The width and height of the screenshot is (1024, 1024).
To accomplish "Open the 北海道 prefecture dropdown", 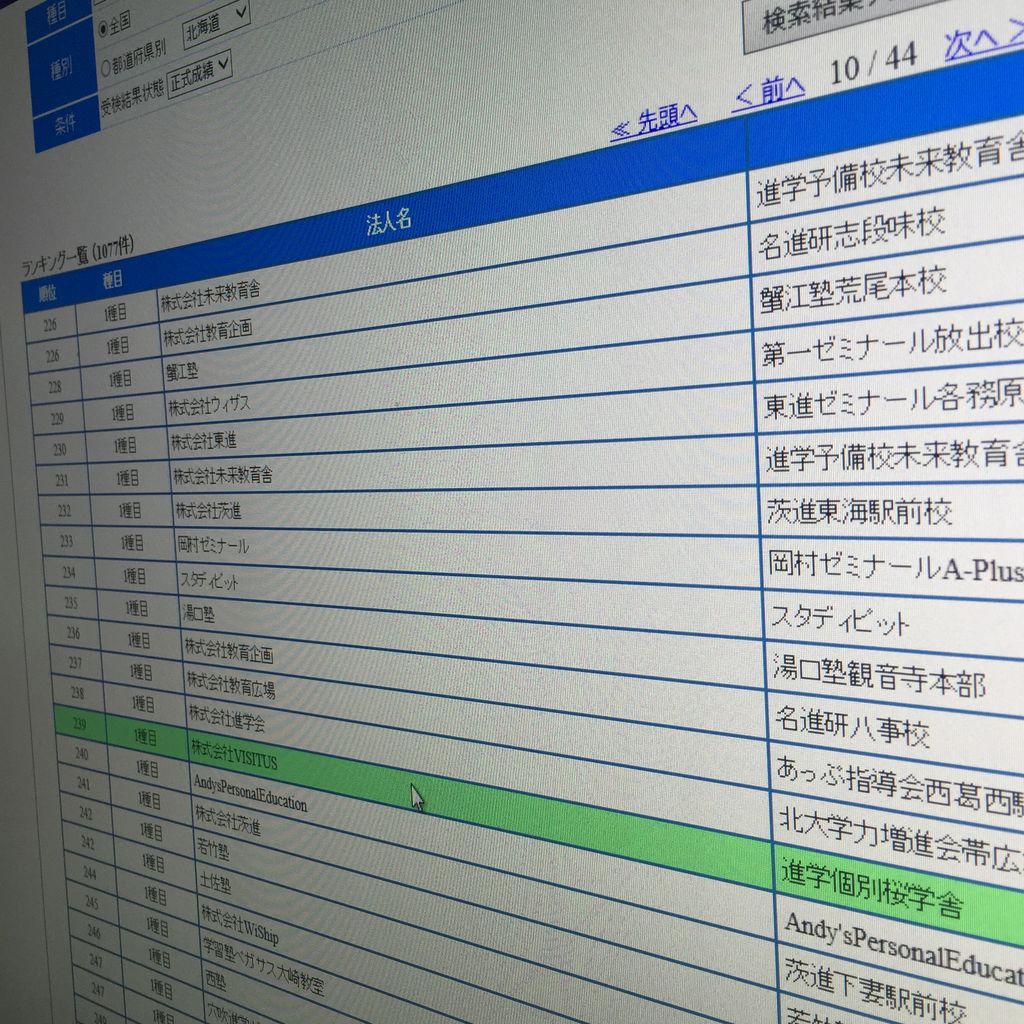I will tap(216, 24).
